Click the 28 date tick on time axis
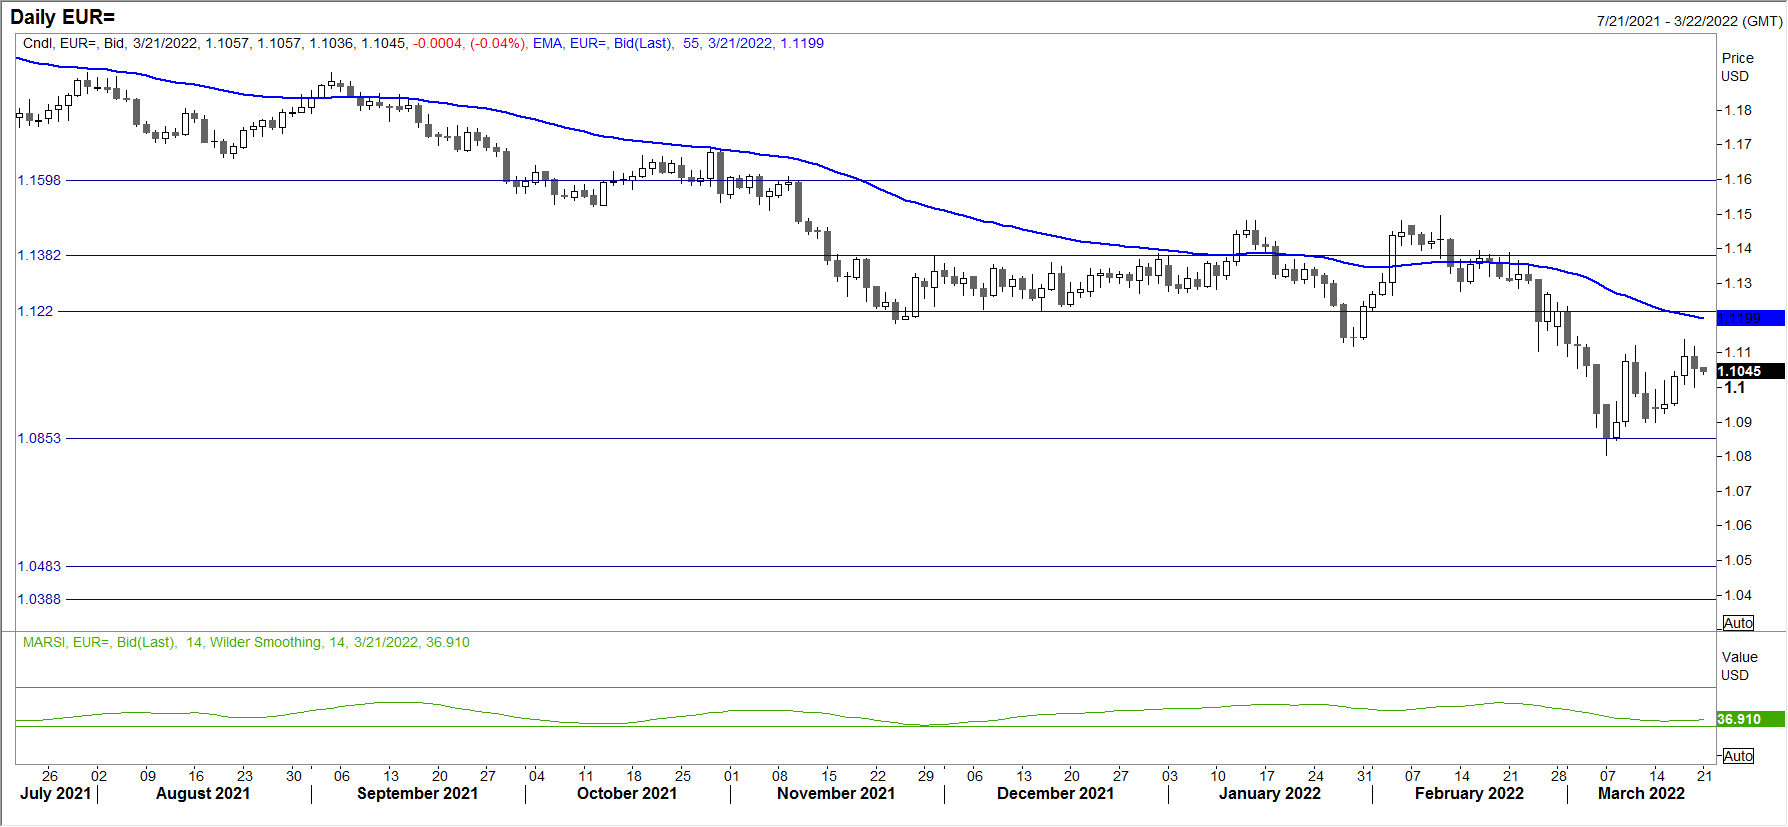Screen dimensions: 1788x827 1559,775
